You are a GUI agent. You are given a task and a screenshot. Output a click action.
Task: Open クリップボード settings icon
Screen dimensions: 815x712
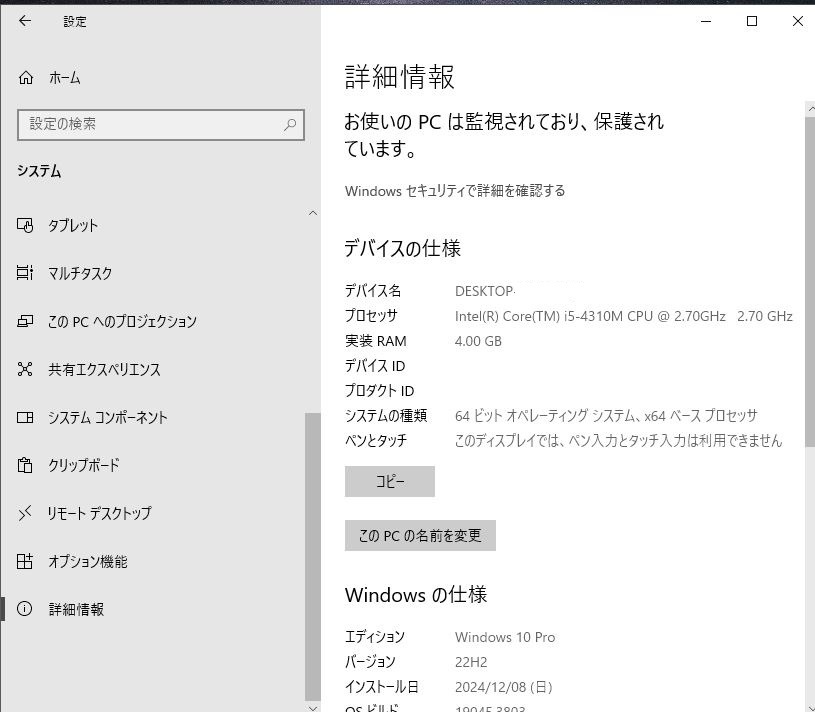click(25, 465)
